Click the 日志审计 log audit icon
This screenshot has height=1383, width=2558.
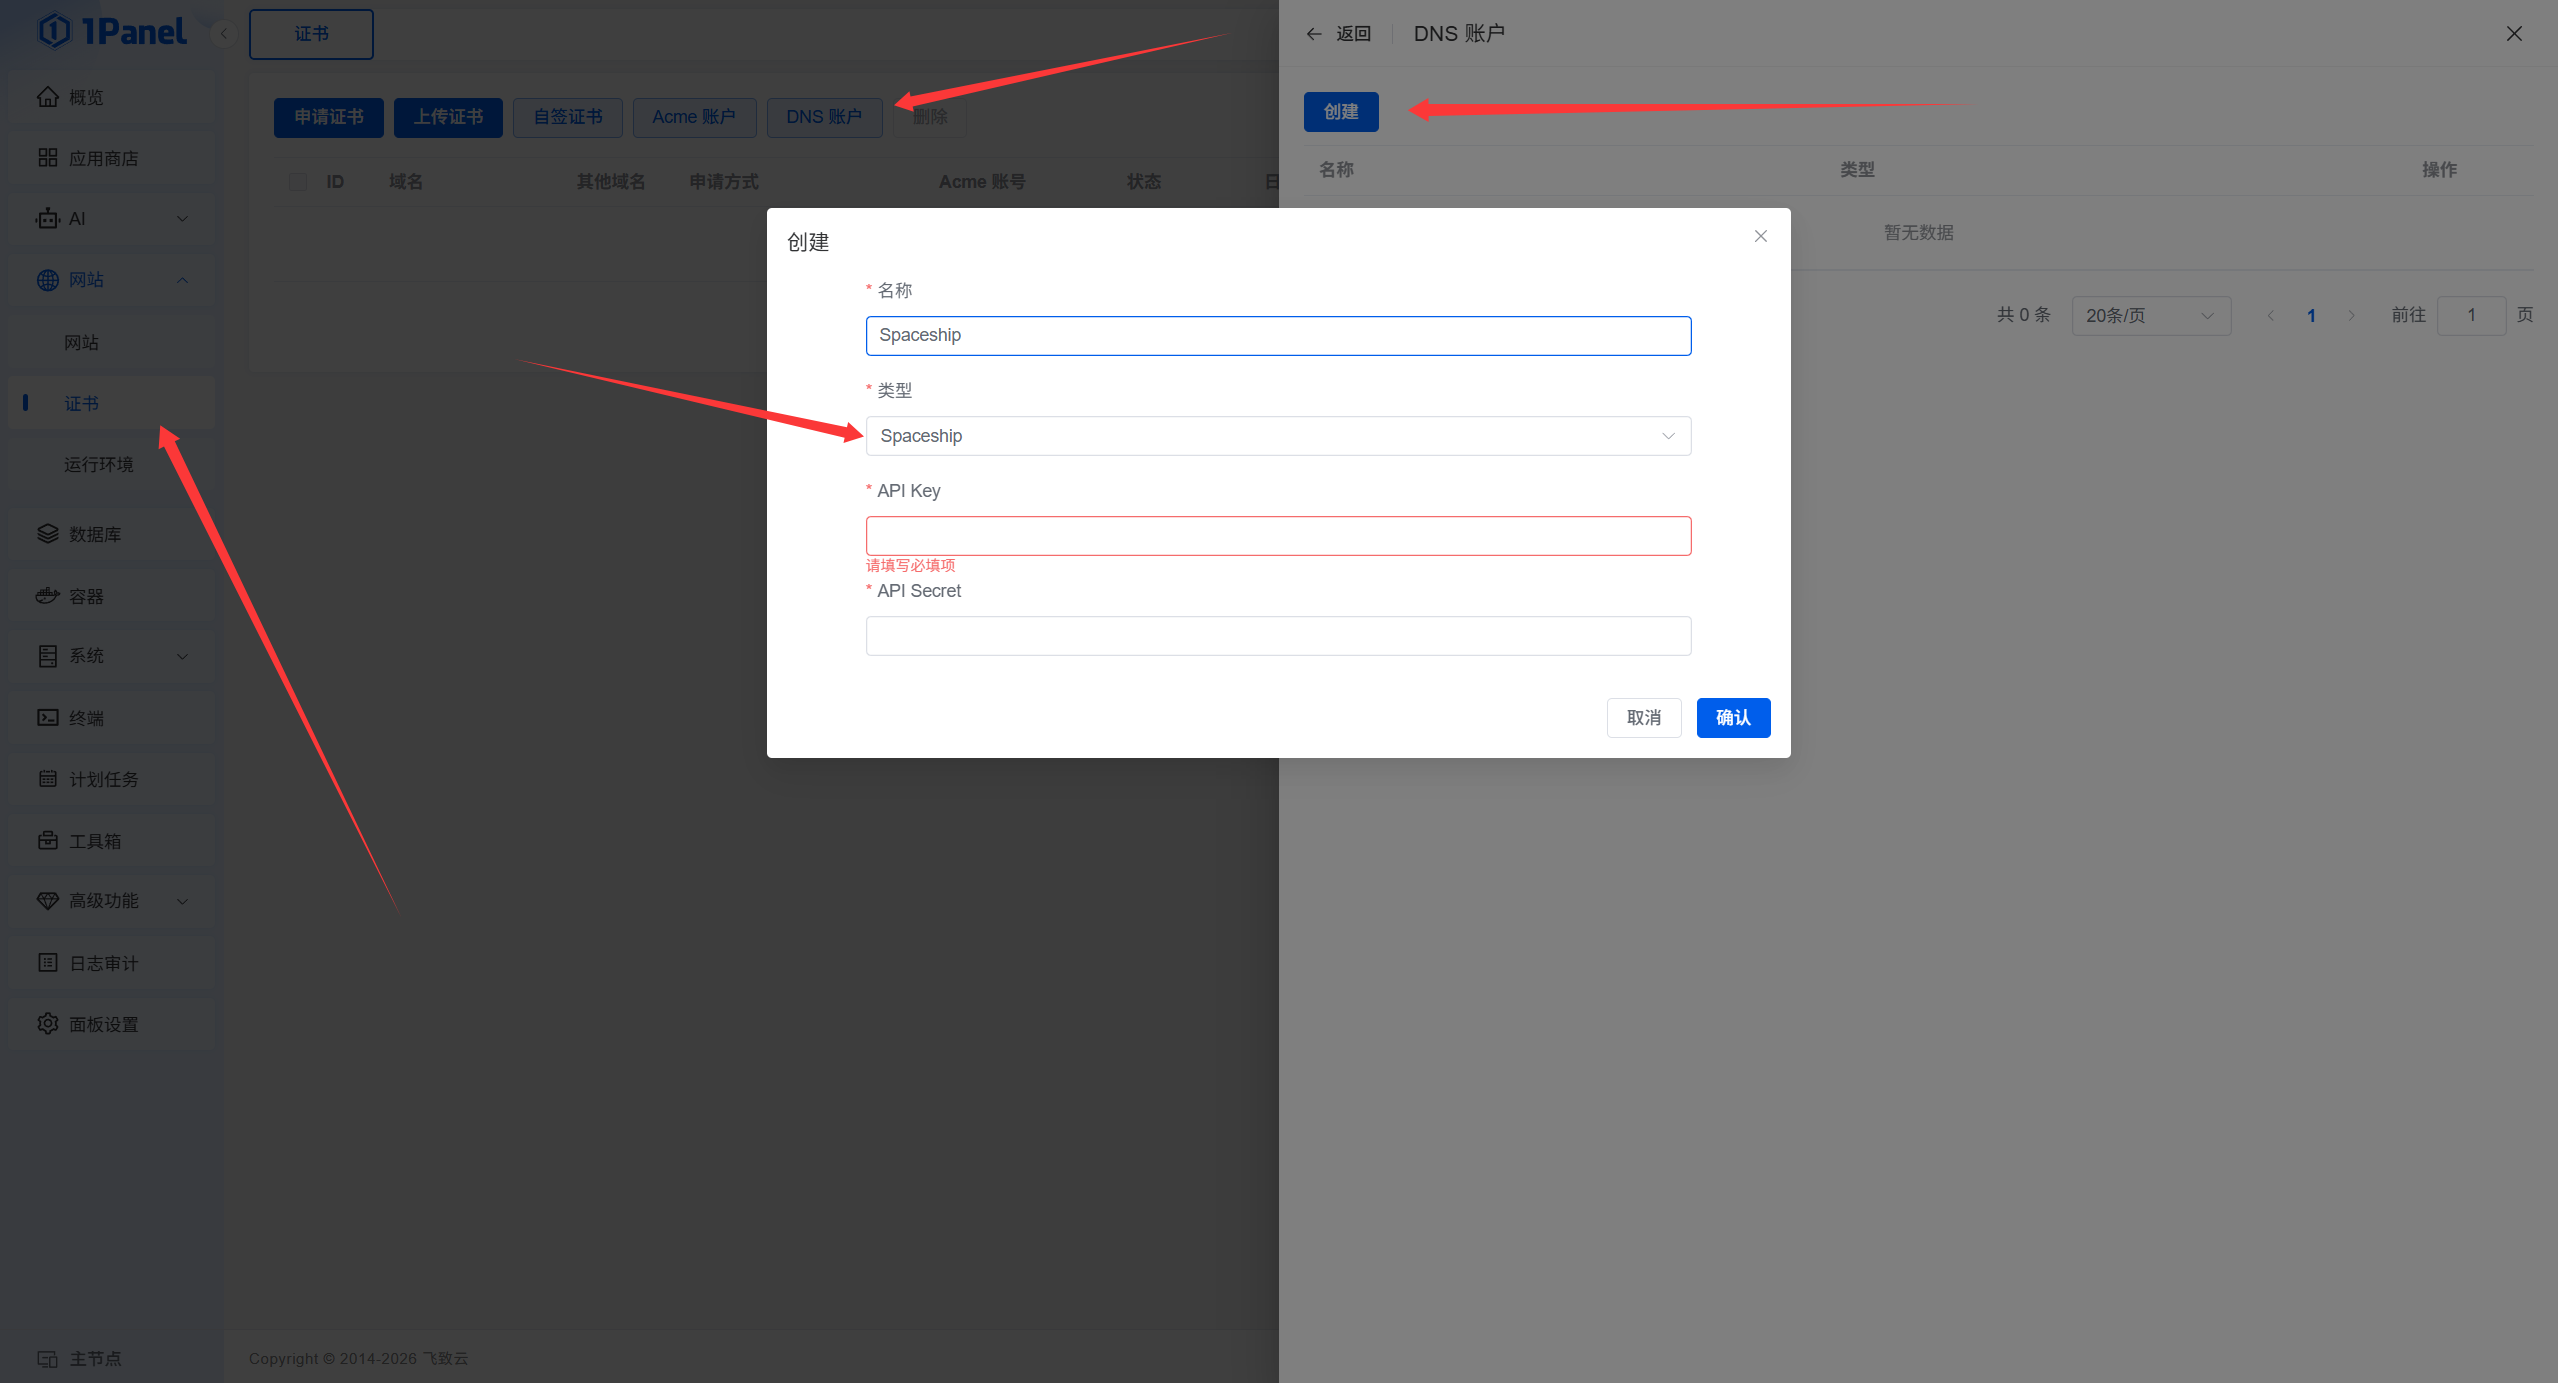[x=47, y=963]
